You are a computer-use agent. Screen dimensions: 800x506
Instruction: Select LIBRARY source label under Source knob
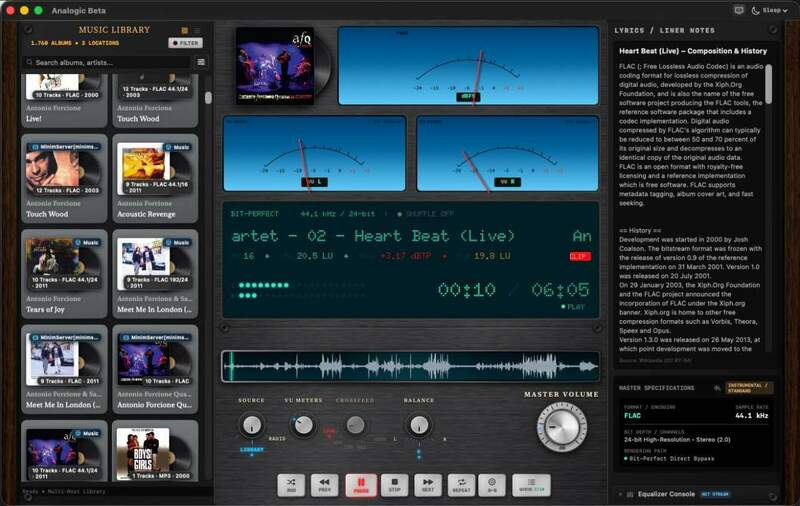click(x=252, y=449)
